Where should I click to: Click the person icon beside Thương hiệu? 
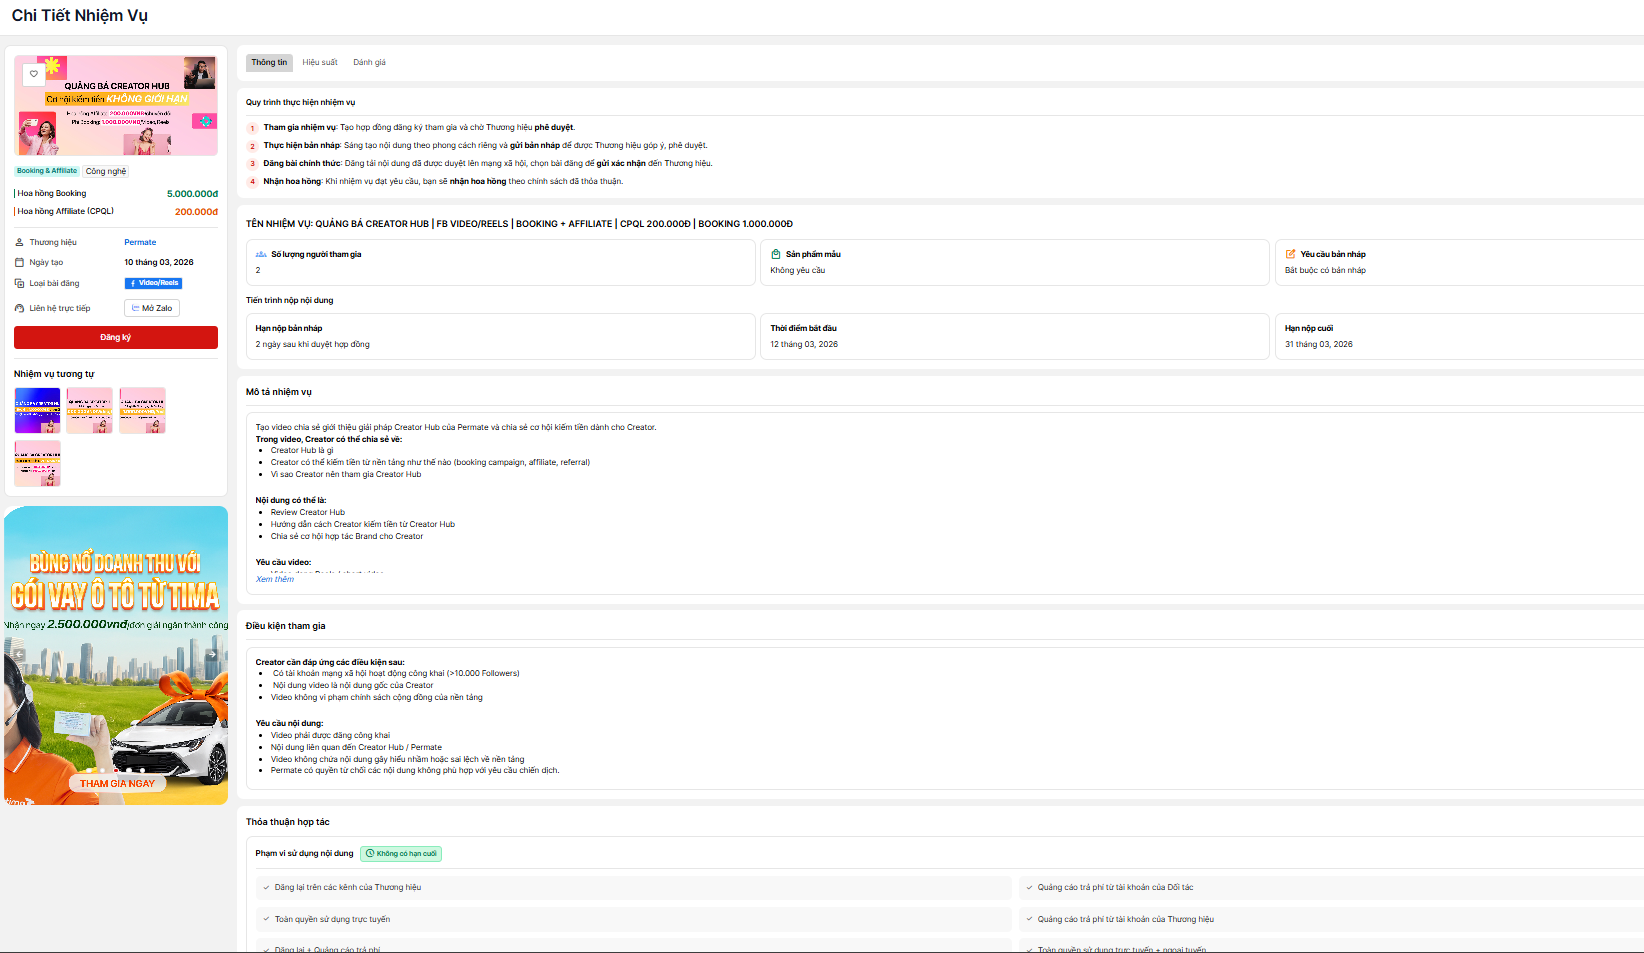pyautogui.click(x=19, y=242)
